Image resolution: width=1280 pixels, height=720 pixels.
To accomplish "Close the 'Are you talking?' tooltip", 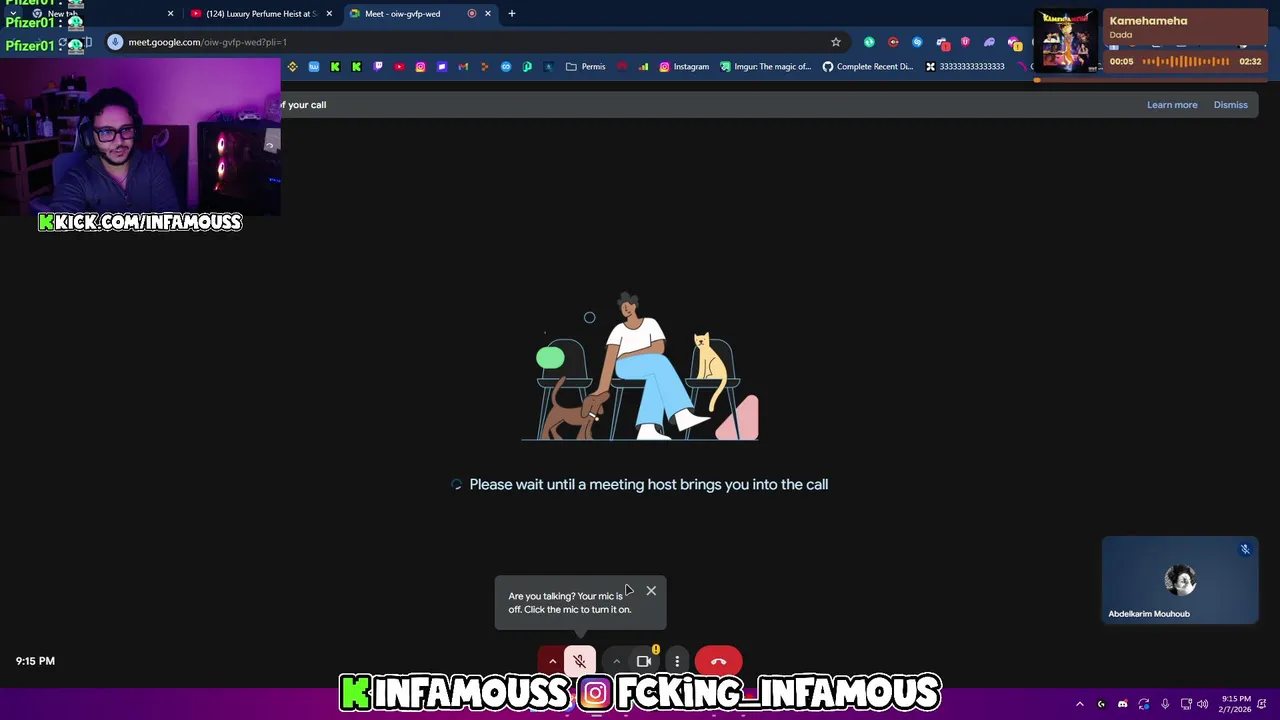I will 651,590.
